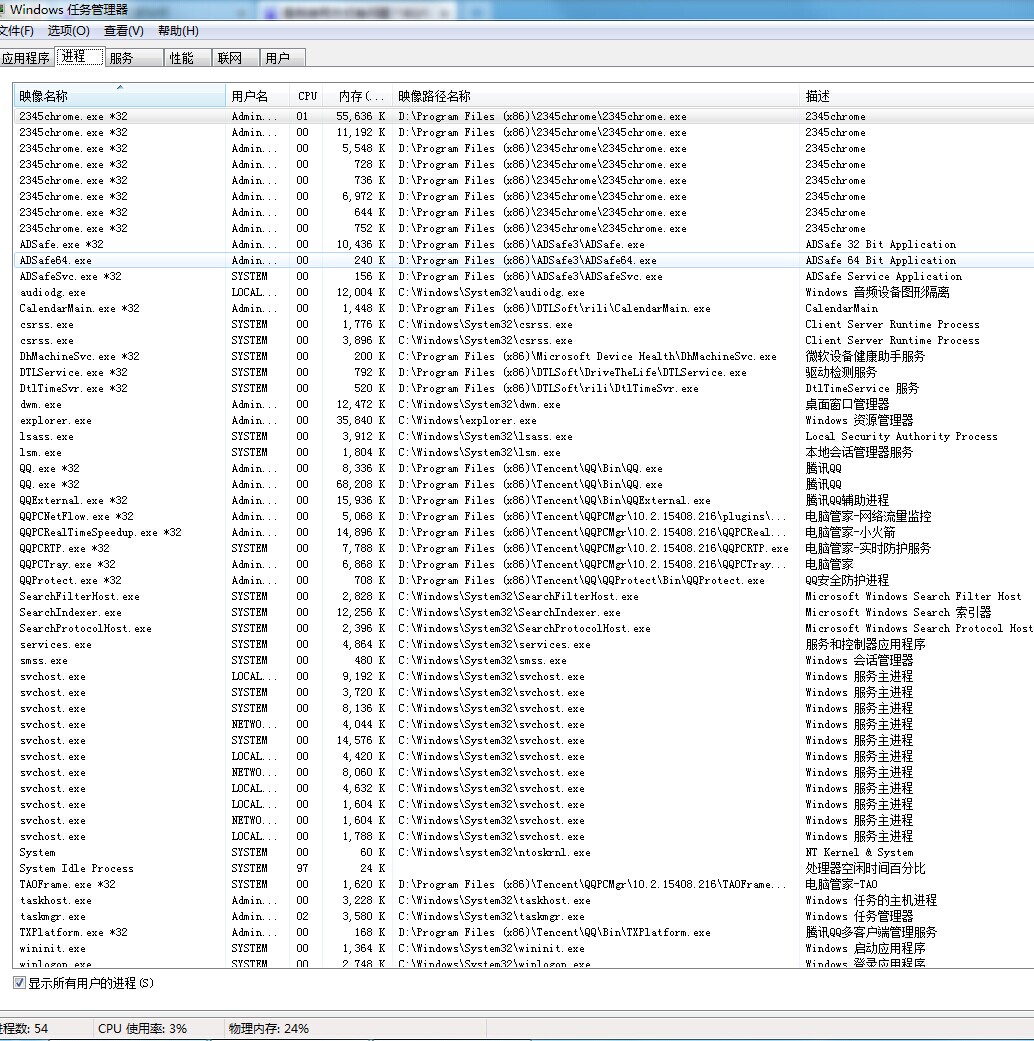
Task: Click the 处理器空闲时间百分比 description
Action: [x=865, y=868]
